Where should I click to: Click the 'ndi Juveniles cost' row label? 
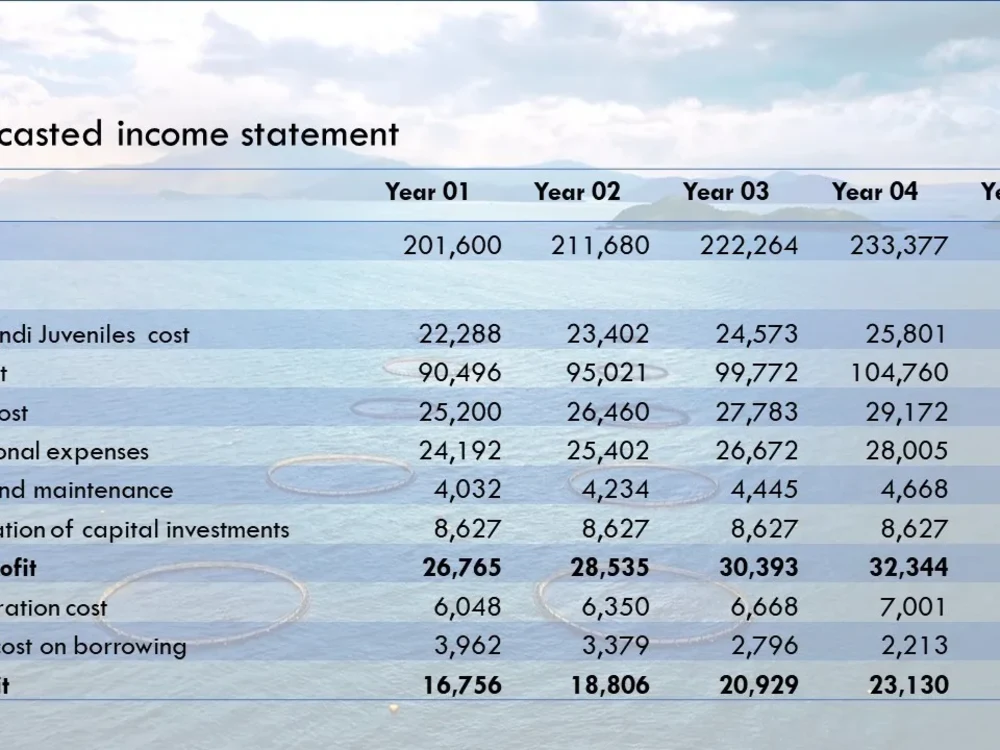tap(94, 335)
